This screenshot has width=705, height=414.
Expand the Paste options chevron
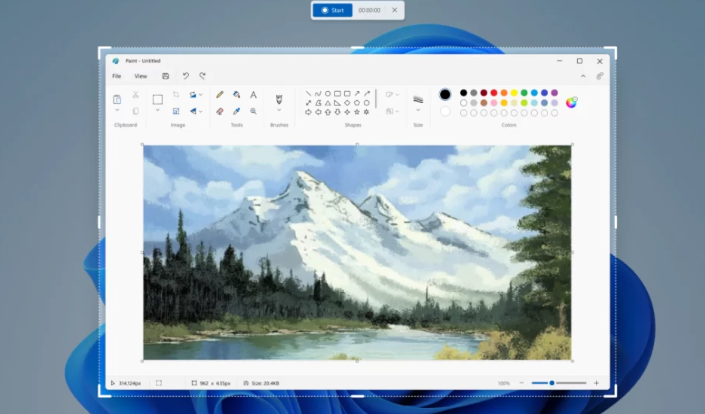[x=117, y=110]
